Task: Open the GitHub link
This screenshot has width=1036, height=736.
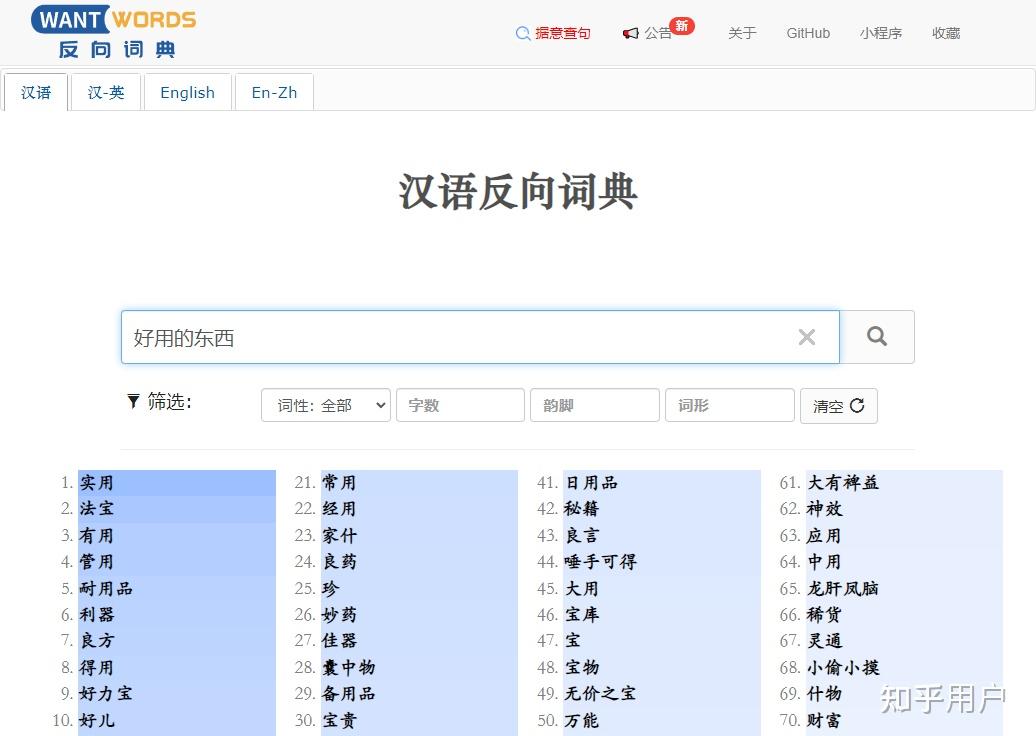Action: point(808,33)
